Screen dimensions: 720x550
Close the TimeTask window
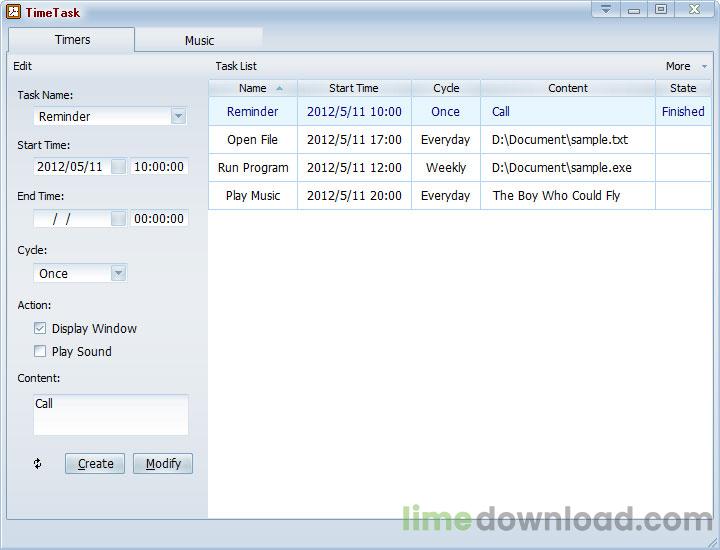[694, 9]
